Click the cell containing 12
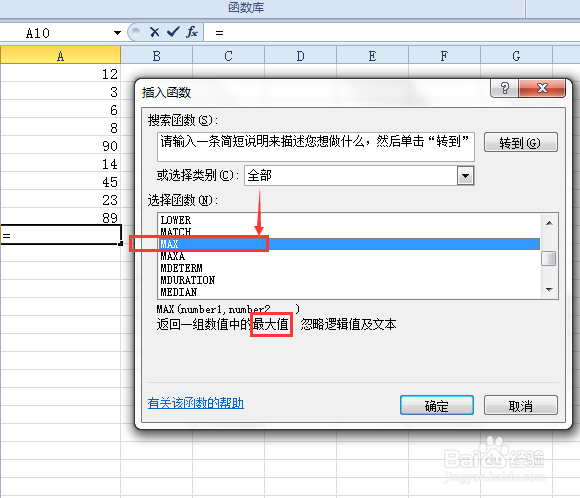Viewport: 580px width, 498px height. tap(60, 73)
